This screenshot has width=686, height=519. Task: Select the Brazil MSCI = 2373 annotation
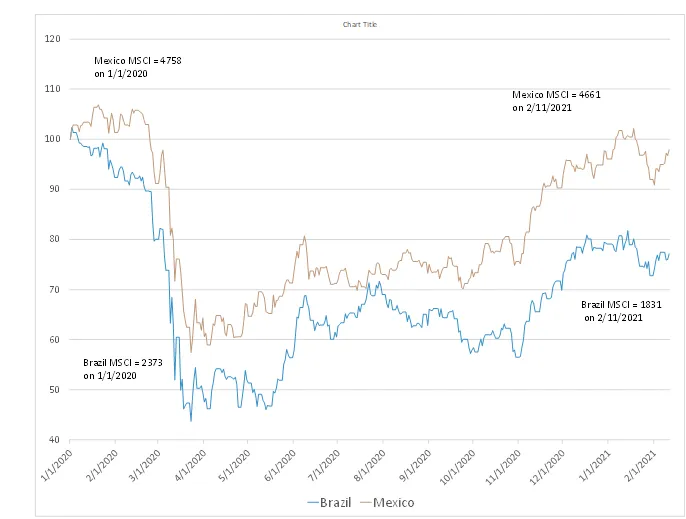[x=122, y=369]
